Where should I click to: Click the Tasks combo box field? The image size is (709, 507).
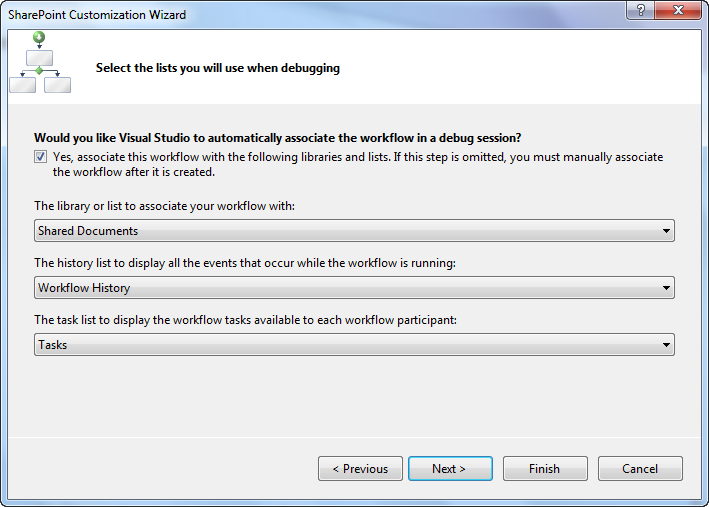point(340,345)
